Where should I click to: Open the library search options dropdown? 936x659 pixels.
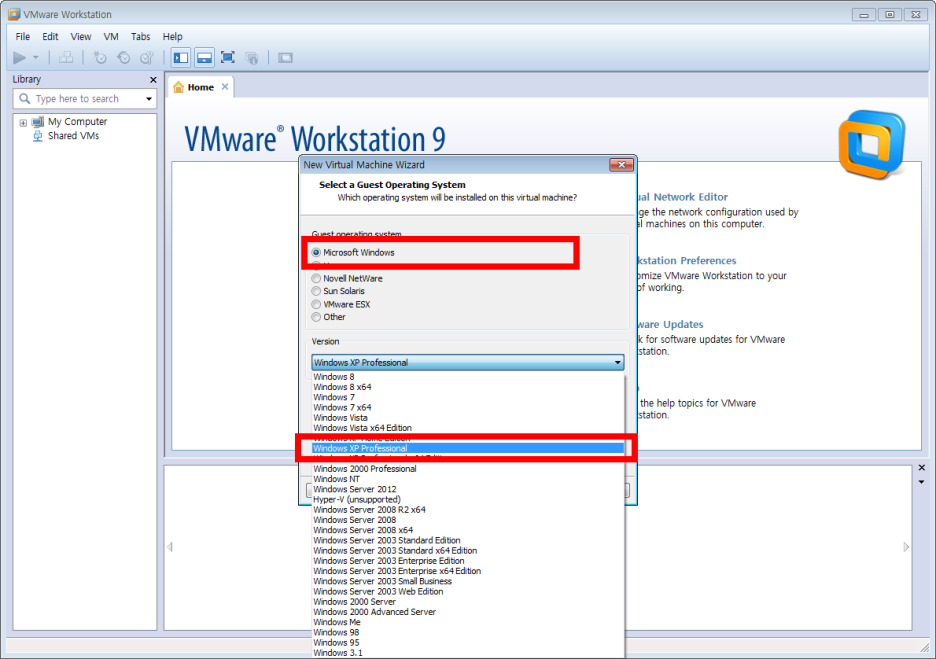pyautogui.click(x=150, y=98)
